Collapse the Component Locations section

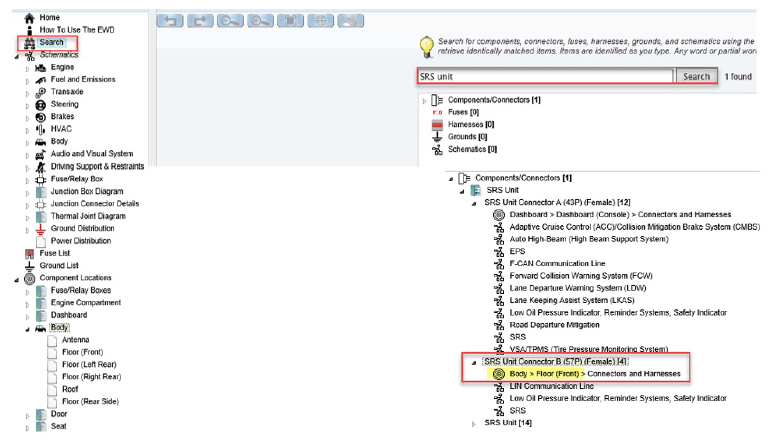tap(16, 280)
